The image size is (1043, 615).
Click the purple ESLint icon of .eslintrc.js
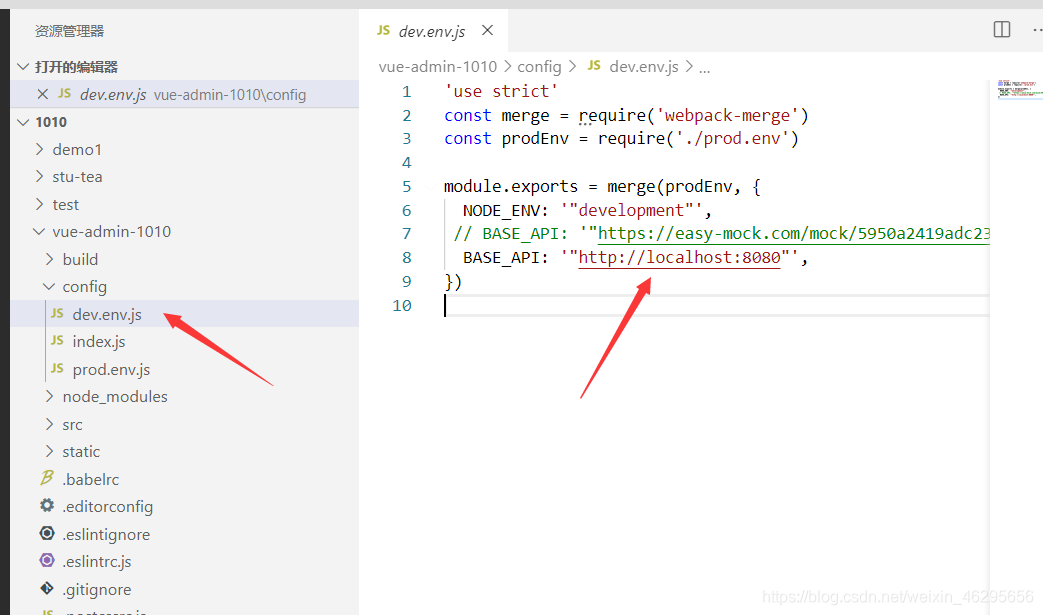pyautogui.click(x=47, y=560)
